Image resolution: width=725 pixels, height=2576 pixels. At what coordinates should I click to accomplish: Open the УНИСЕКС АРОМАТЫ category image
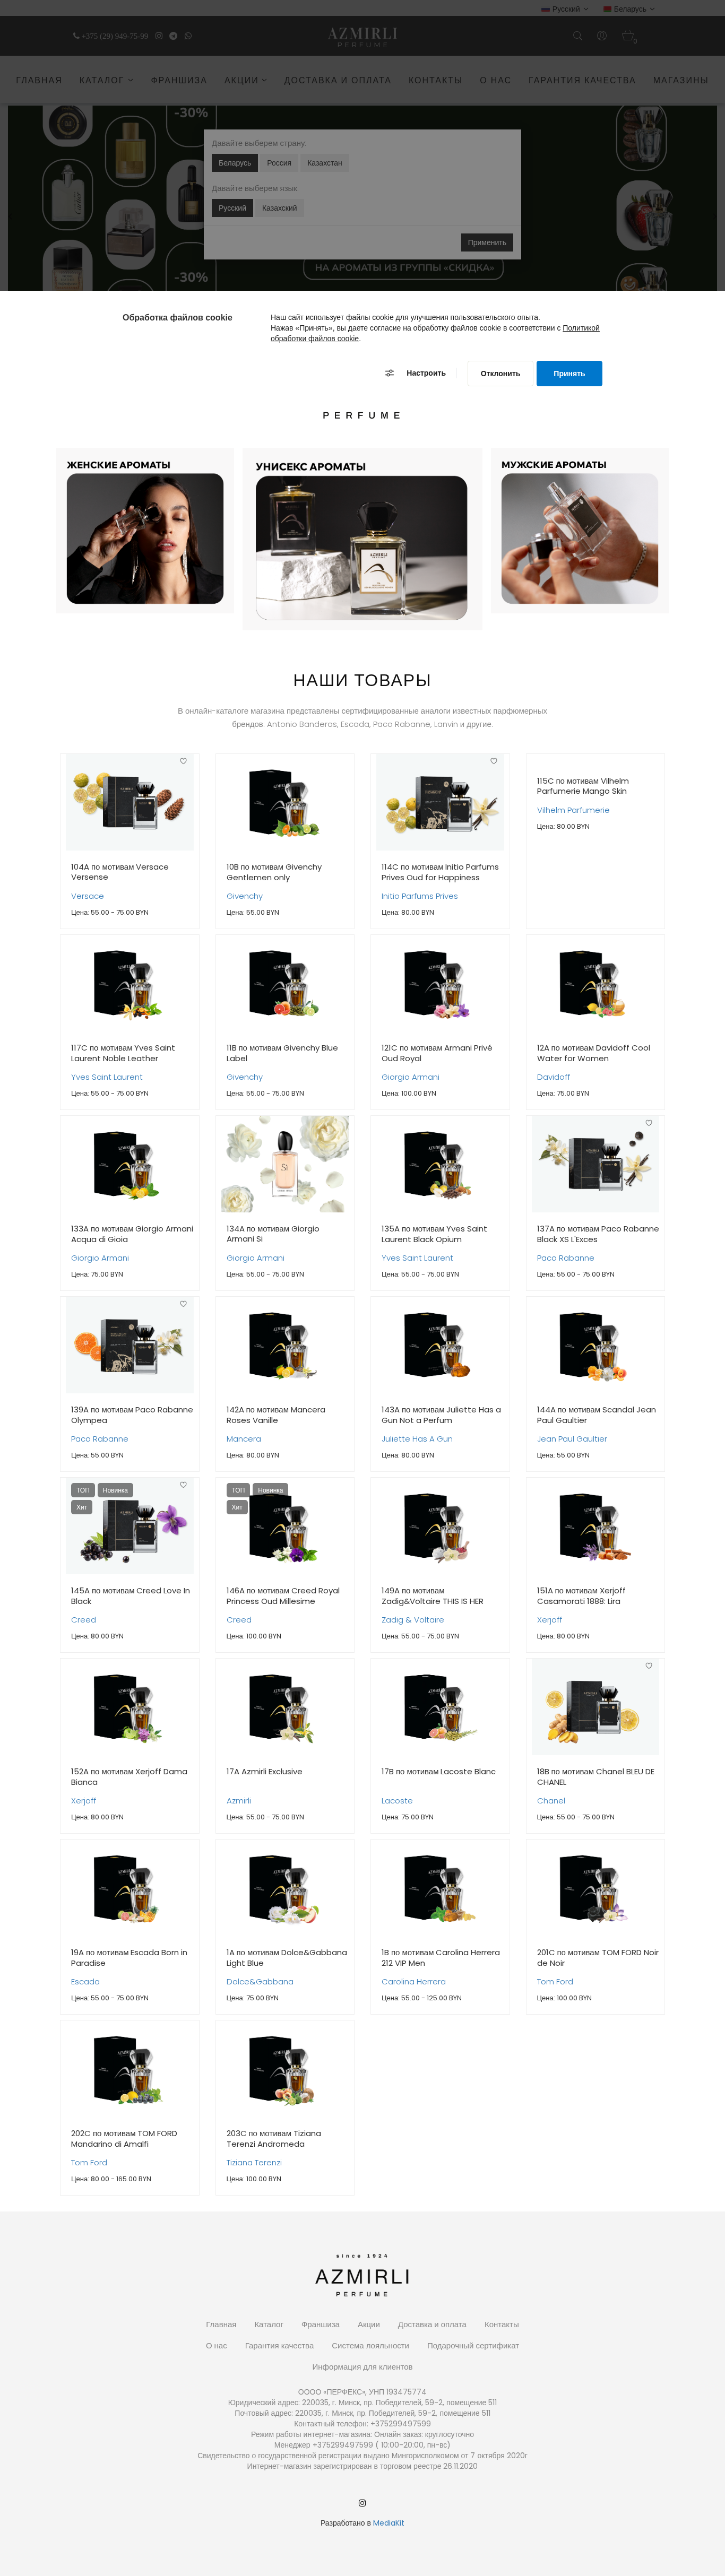point(361,548)
